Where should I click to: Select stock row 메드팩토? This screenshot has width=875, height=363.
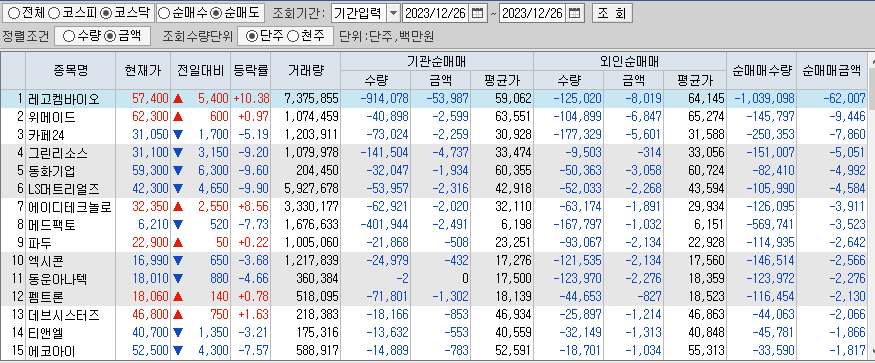433,225
